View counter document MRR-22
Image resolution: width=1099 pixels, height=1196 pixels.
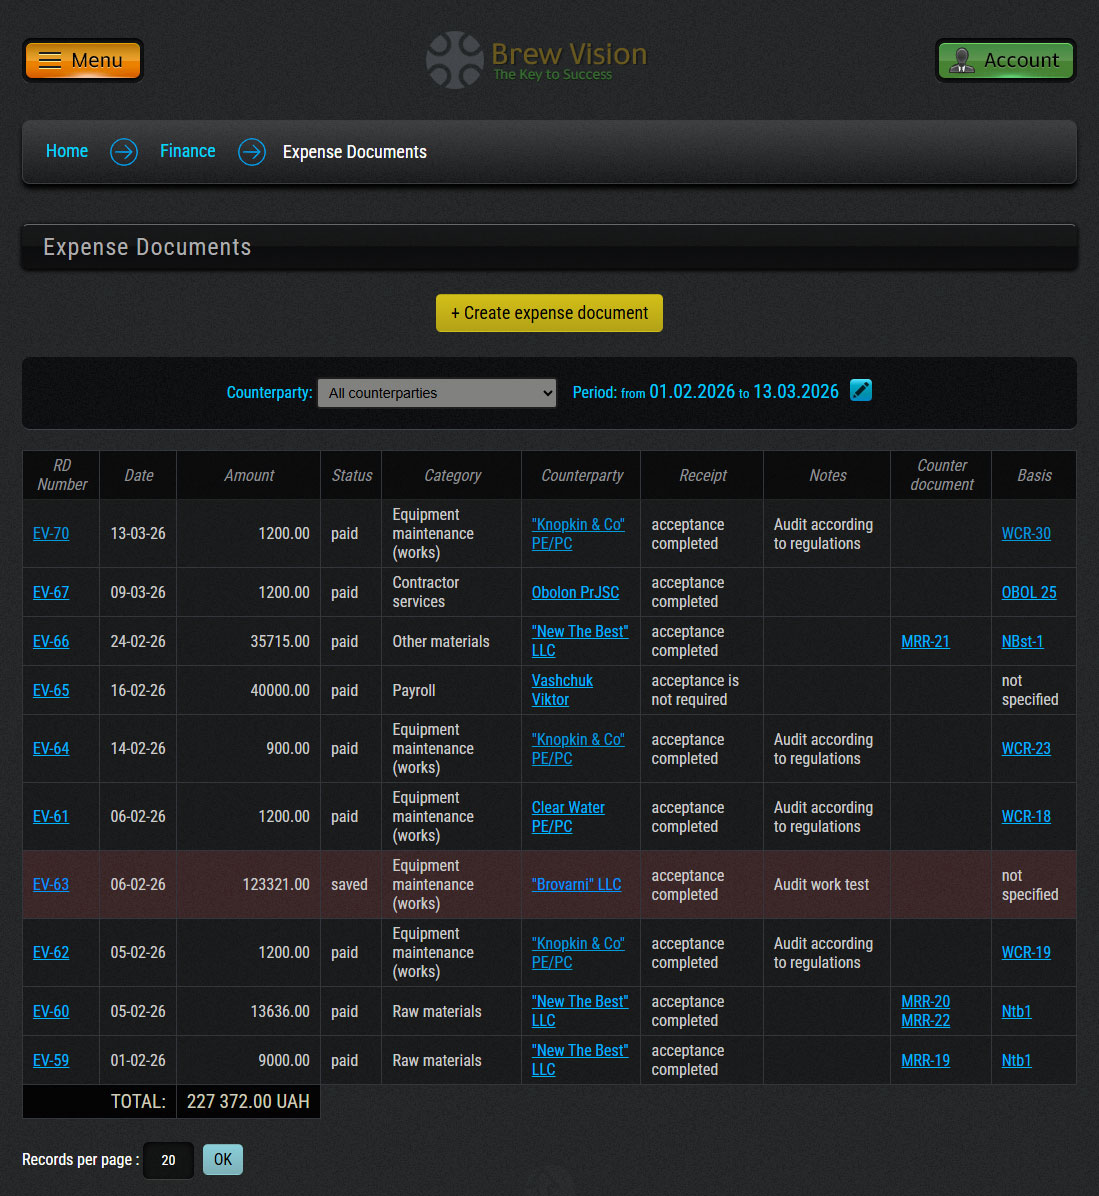(x=925, y=1021)
